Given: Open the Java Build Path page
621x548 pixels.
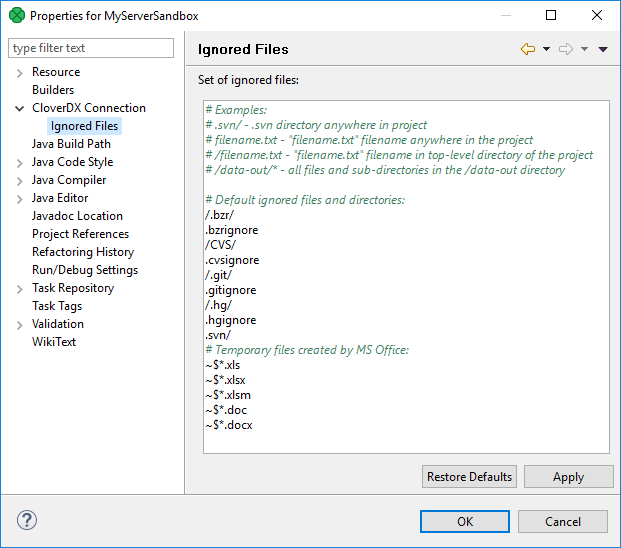Looking at the screenshot, I should (71, 144).
